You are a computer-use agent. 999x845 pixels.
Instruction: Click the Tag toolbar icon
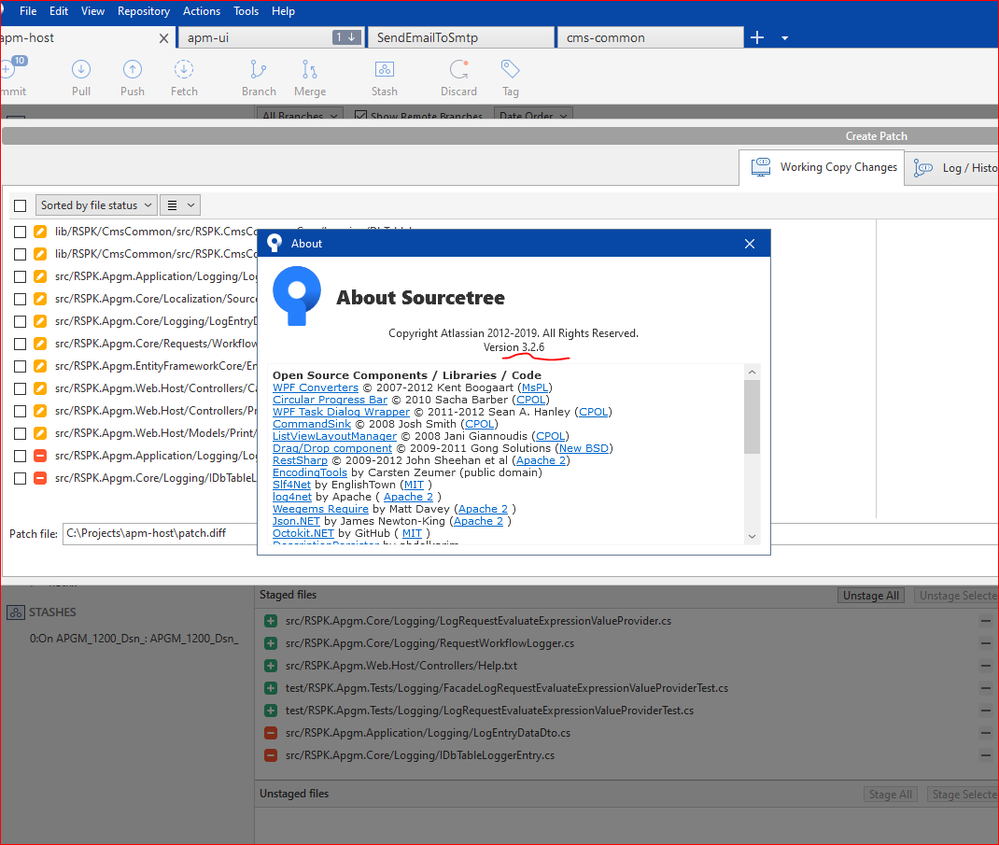click(510, 69)
